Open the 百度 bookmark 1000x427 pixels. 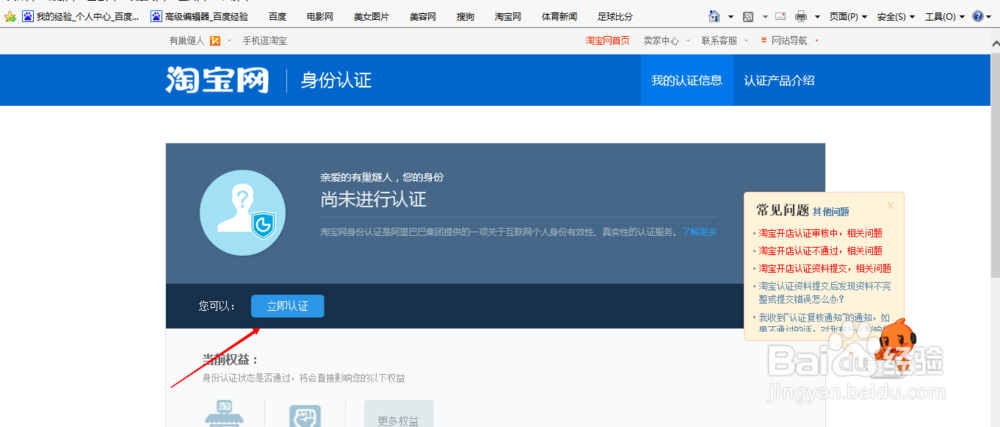click(277, 17)
